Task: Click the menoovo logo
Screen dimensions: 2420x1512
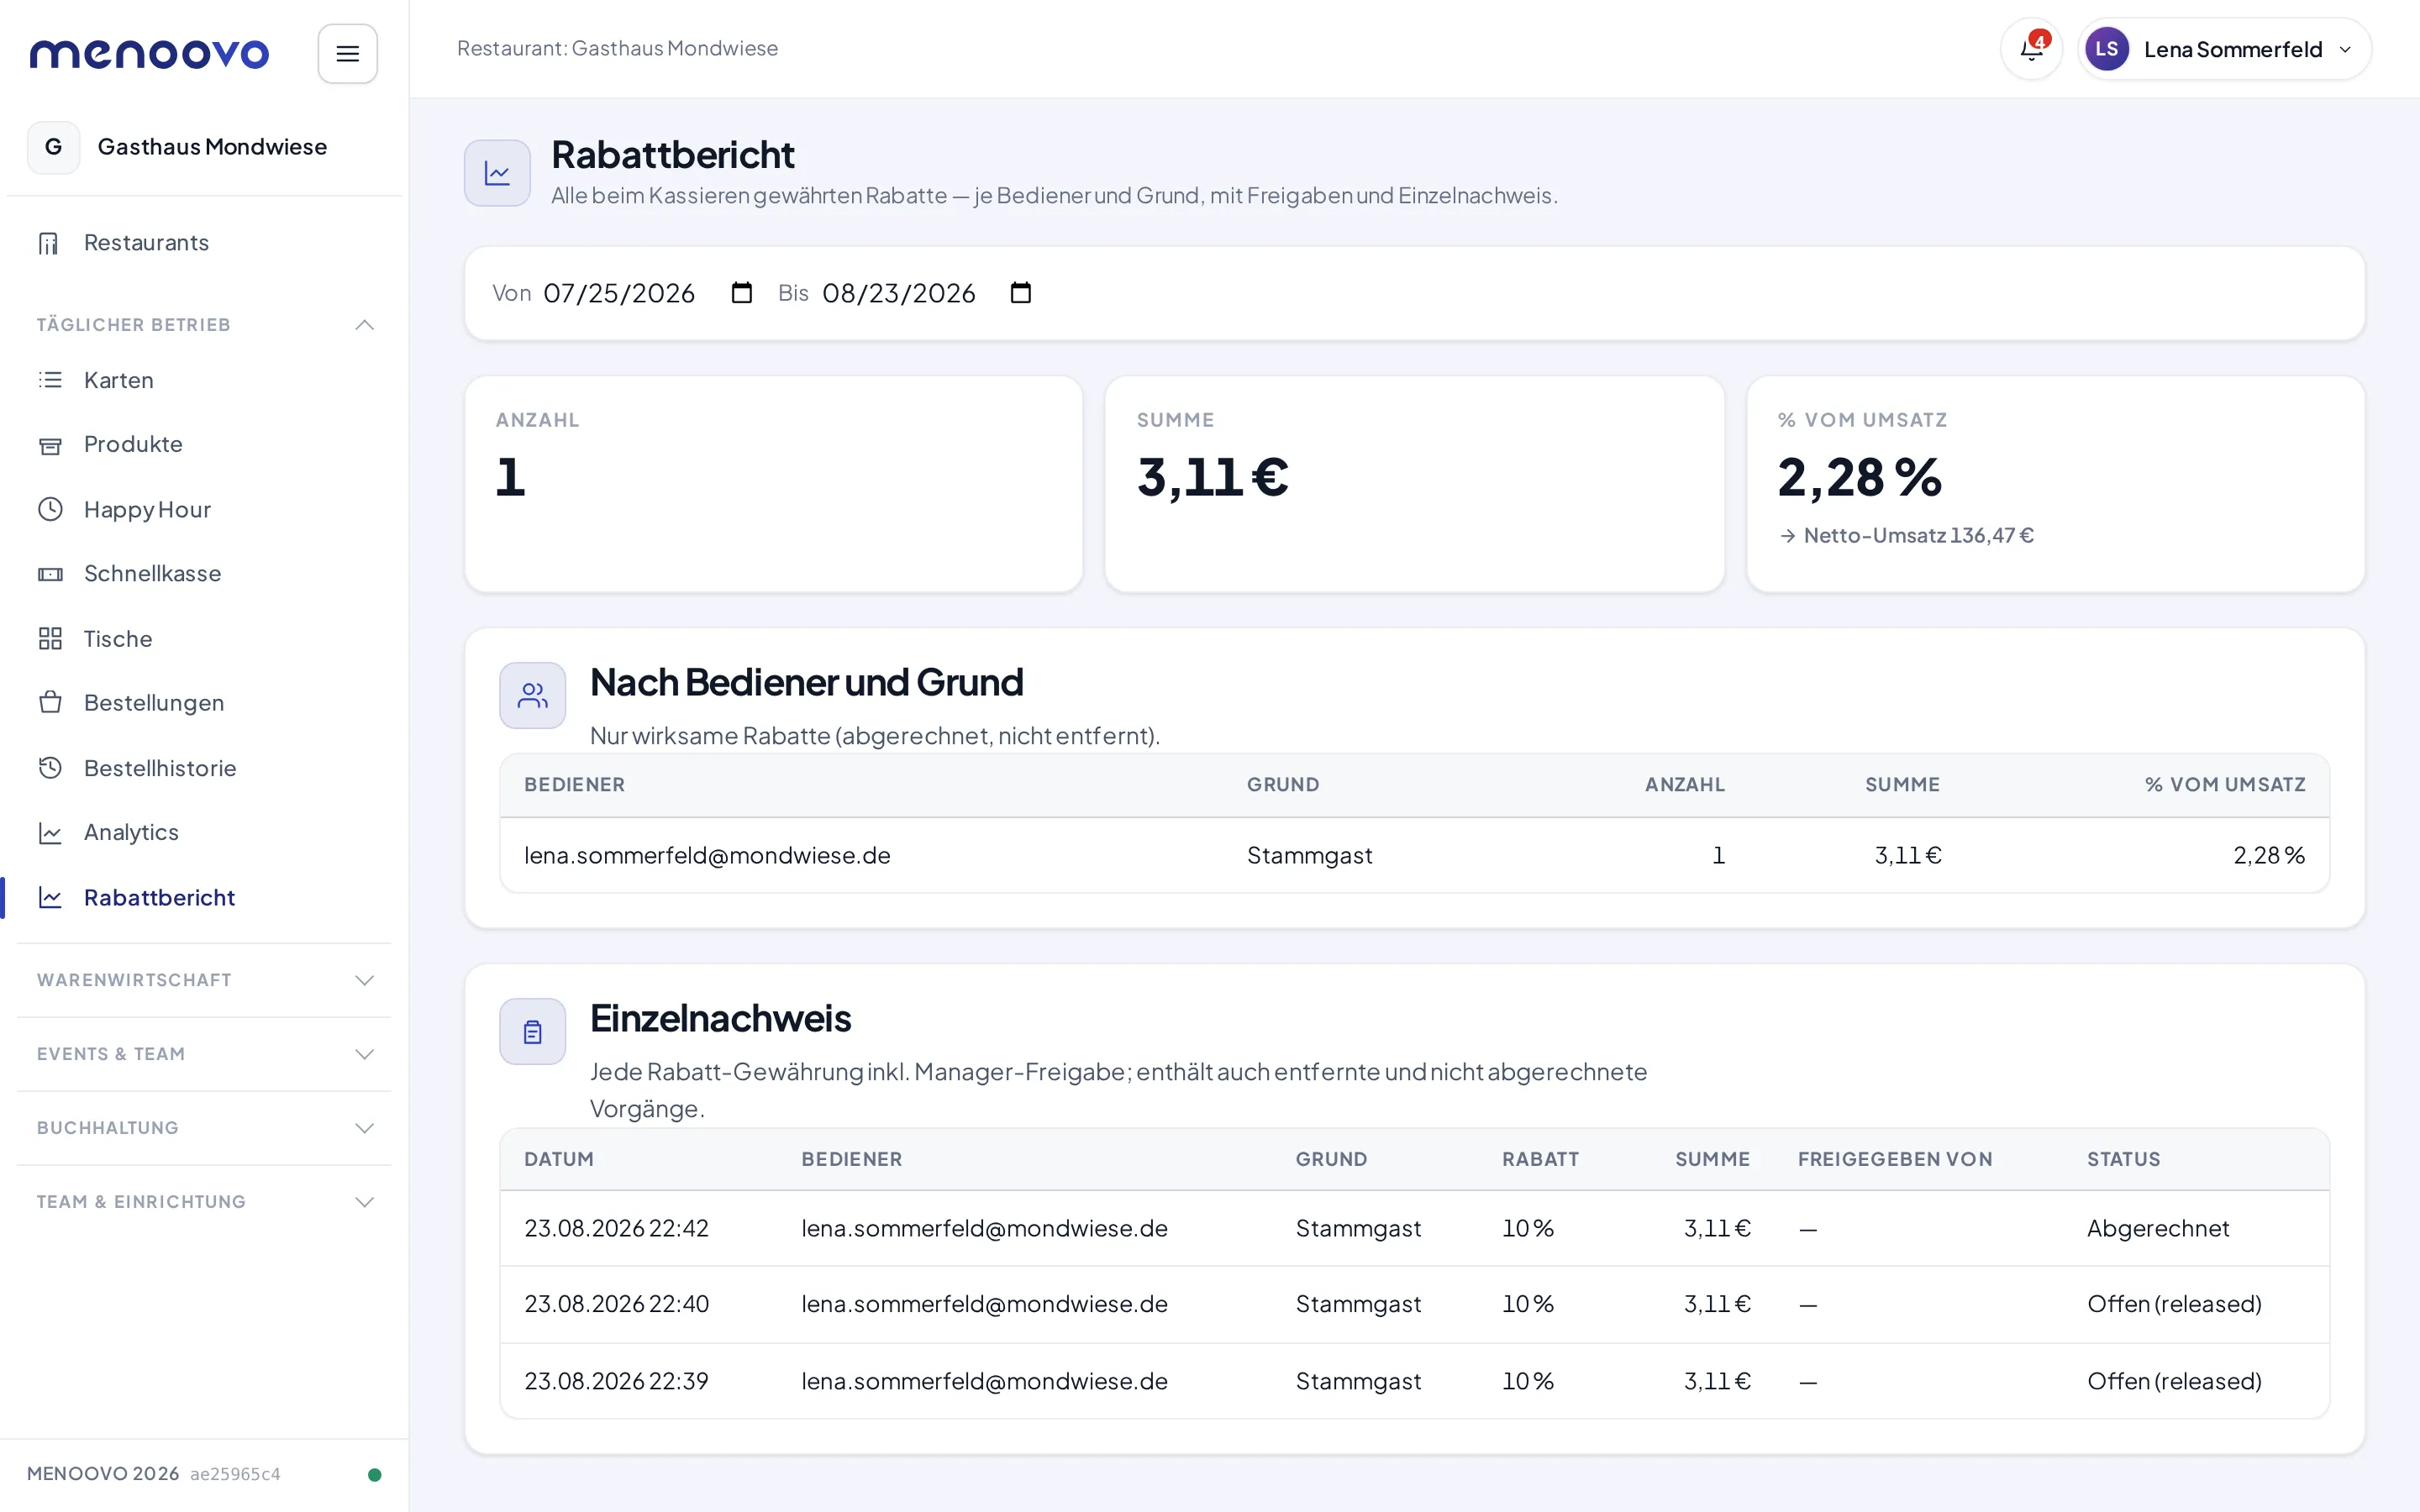Action: click(x=149, y=53)
